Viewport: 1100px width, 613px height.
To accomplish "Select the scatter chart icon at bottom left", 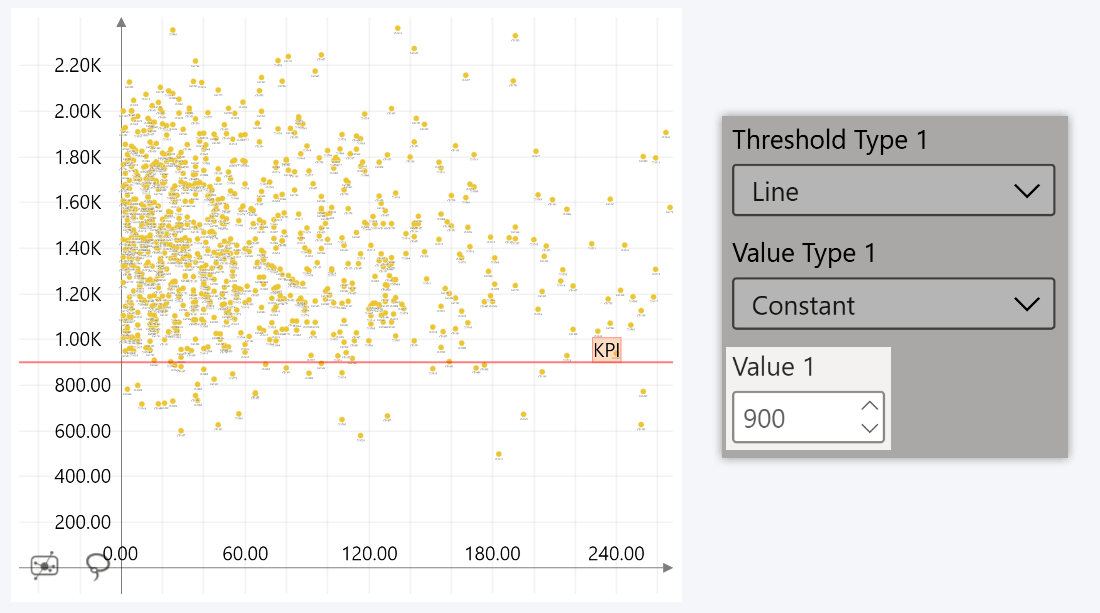I will pyautogui.click(x=42, y=565).
